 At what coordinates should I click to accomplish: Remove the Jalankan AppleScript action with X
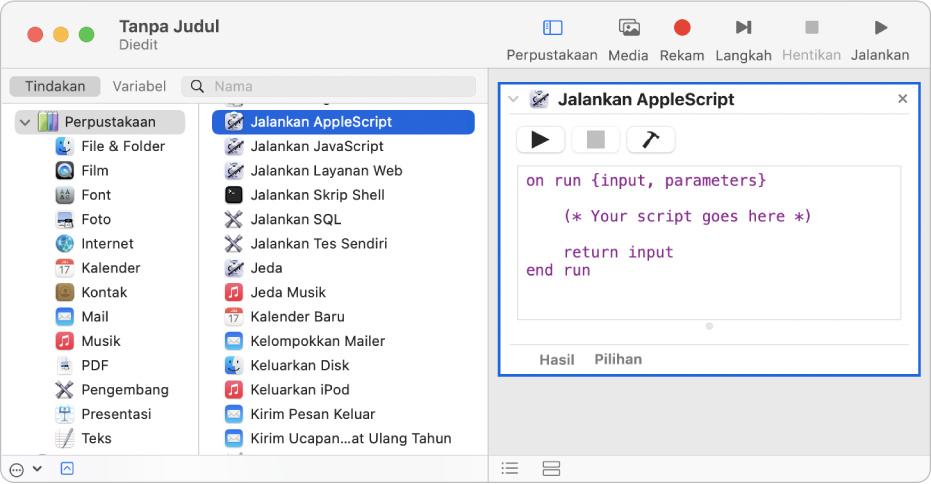click(x=902, y=99)
